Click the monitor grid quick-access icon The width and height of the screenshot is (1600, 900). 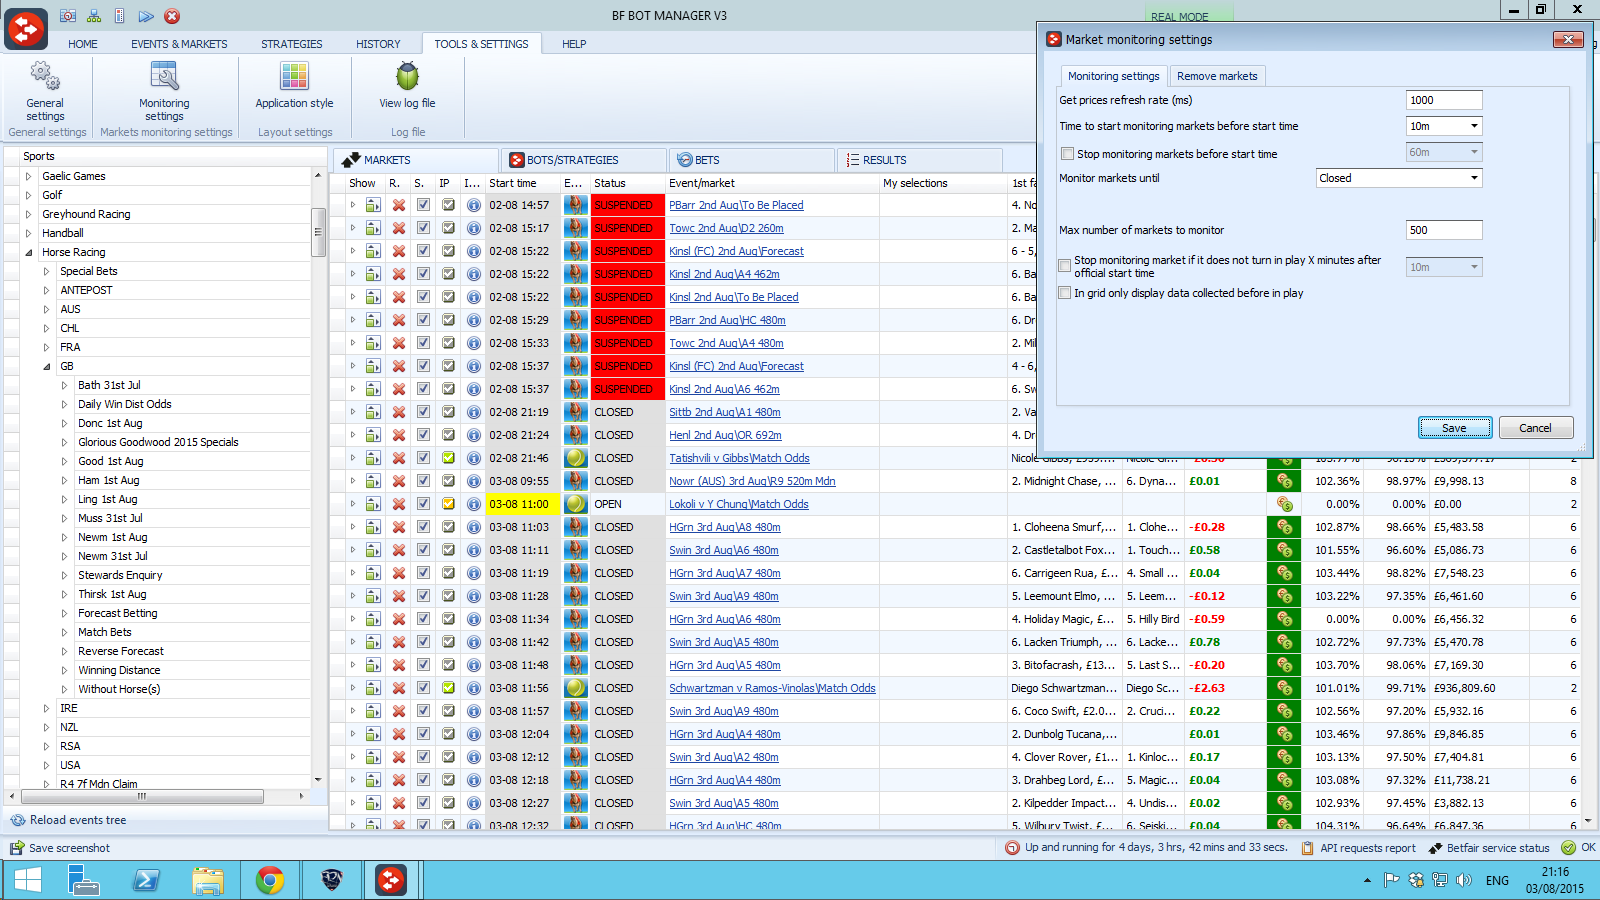pyautogui.click(x=68, y=16)
